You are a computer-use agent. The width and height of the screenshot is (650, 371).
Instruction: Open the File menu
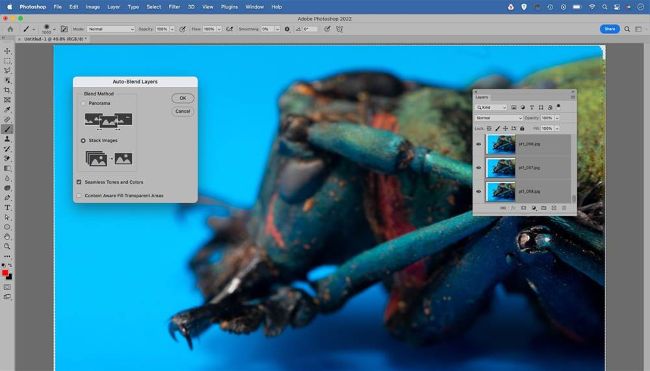click(x=58, y=7)
